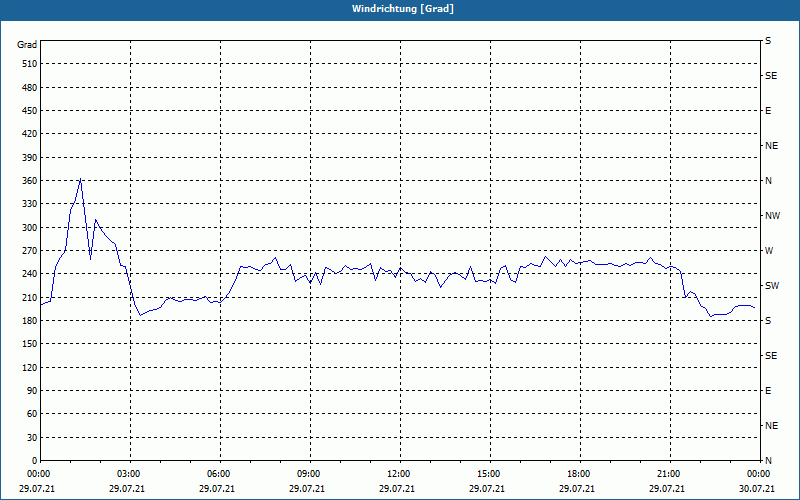Select the 06:00 time axis label
Image resolution: width=800 pixels, height=500 pixels.
tap(217, 474)
